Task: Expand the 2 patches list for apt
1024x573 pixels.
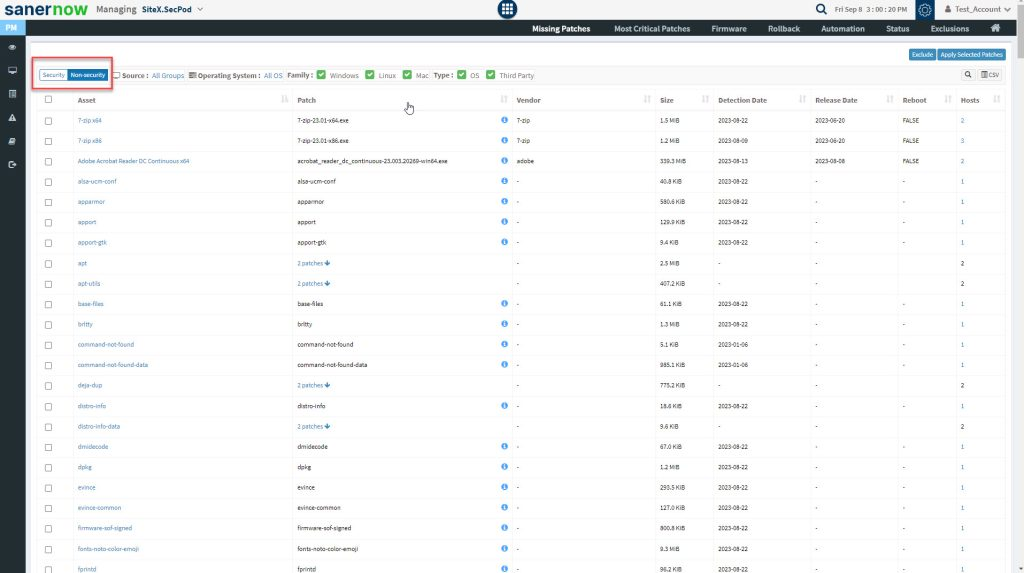Action: coord(313,263)
